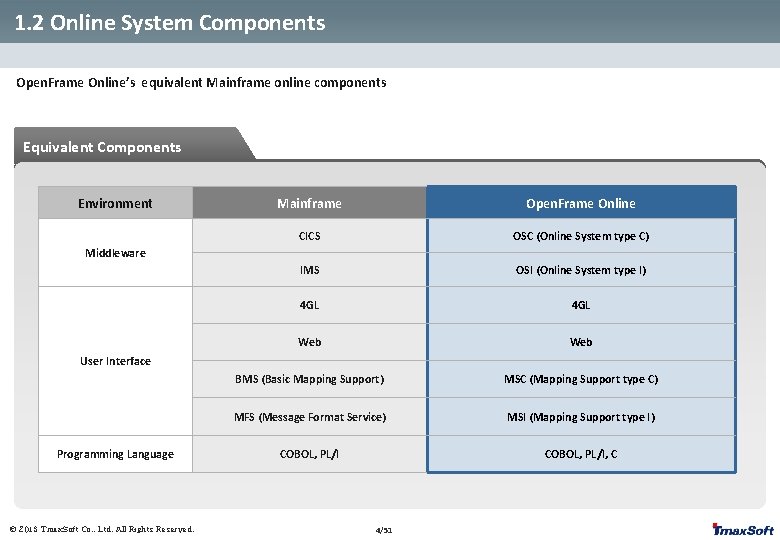Click the 'Mainframe' column header
This screenshot has width=780, height=540.
[x=309, y=203]
